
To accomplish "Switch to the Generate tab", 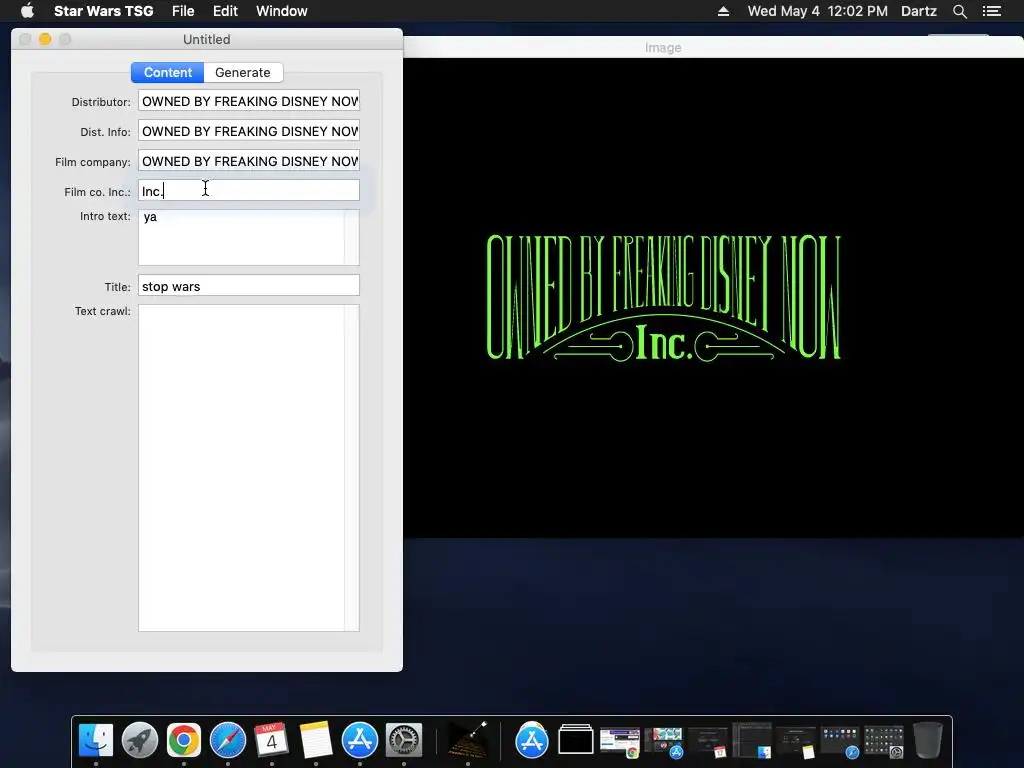I will tap(243, 72).
